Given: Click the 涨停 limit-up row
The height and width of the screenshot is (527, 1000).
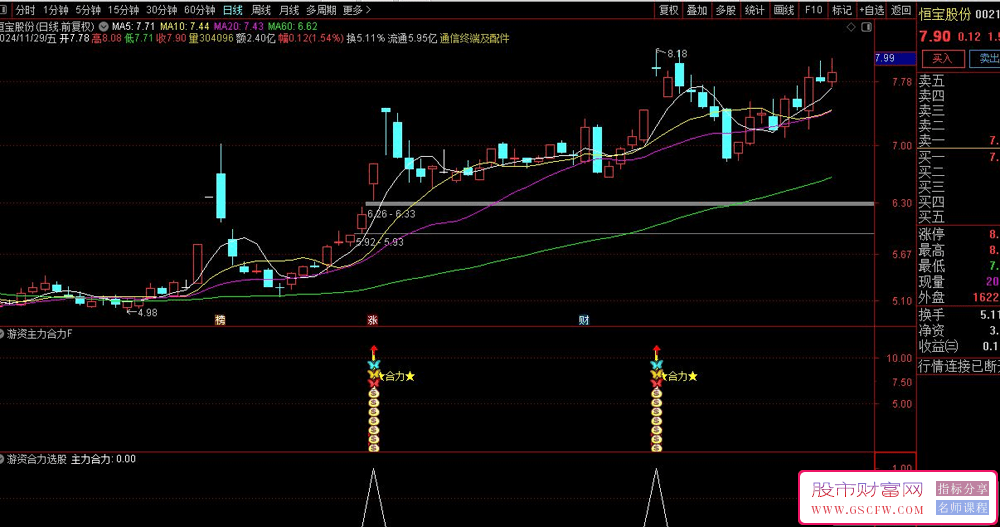Looking at the screenshot, I should coord(959,234).
